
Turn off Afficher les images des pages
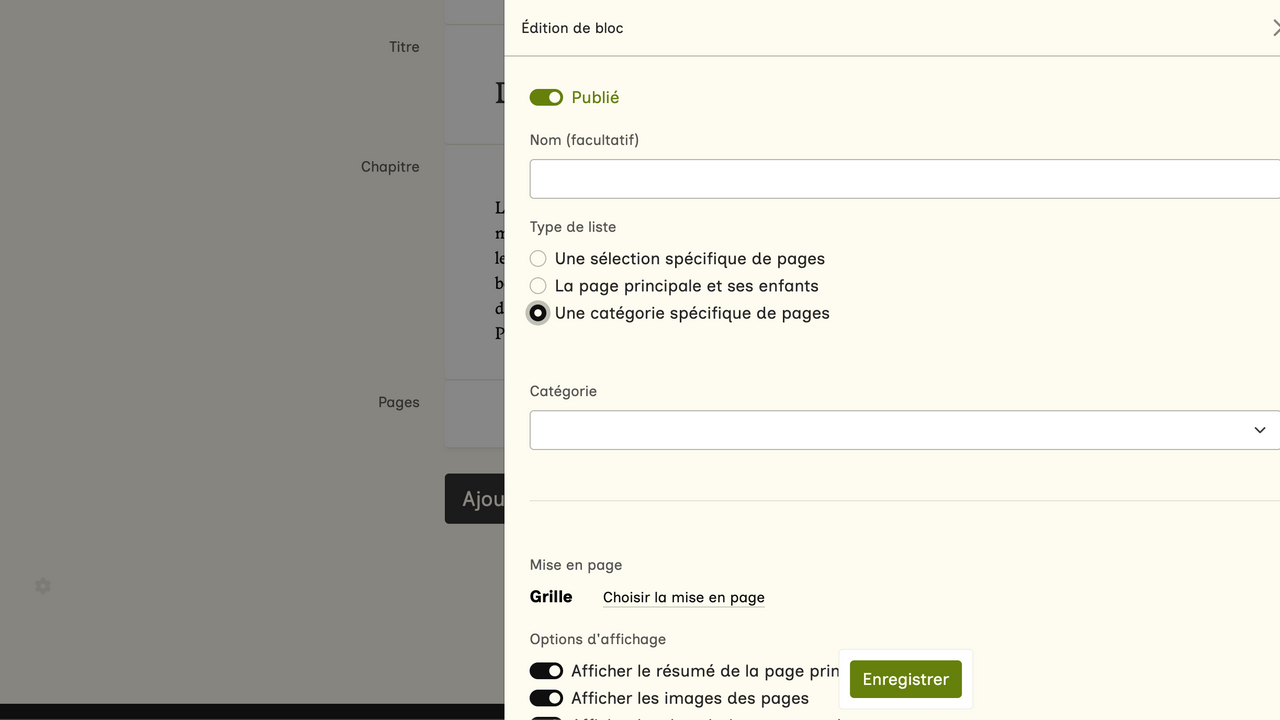pos(546,698)
